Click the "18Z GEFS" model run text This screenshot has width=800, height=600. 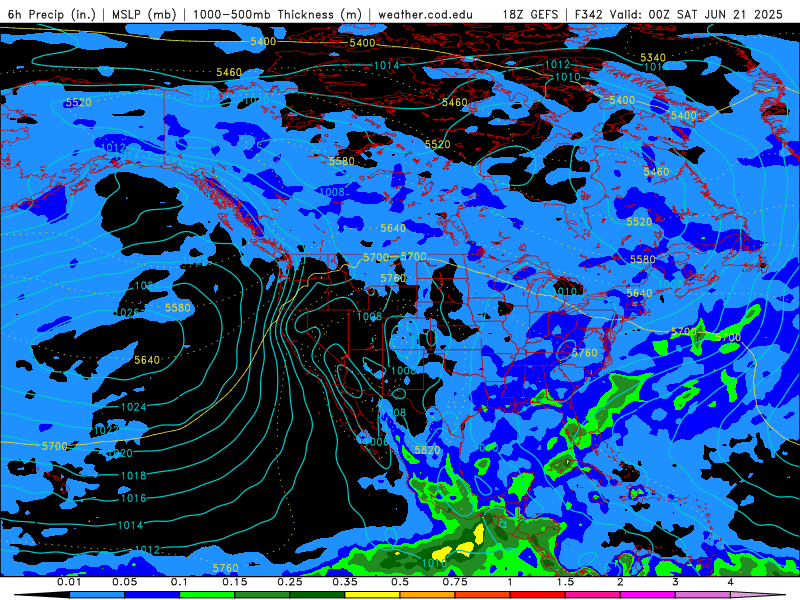(x=531, y=14)
